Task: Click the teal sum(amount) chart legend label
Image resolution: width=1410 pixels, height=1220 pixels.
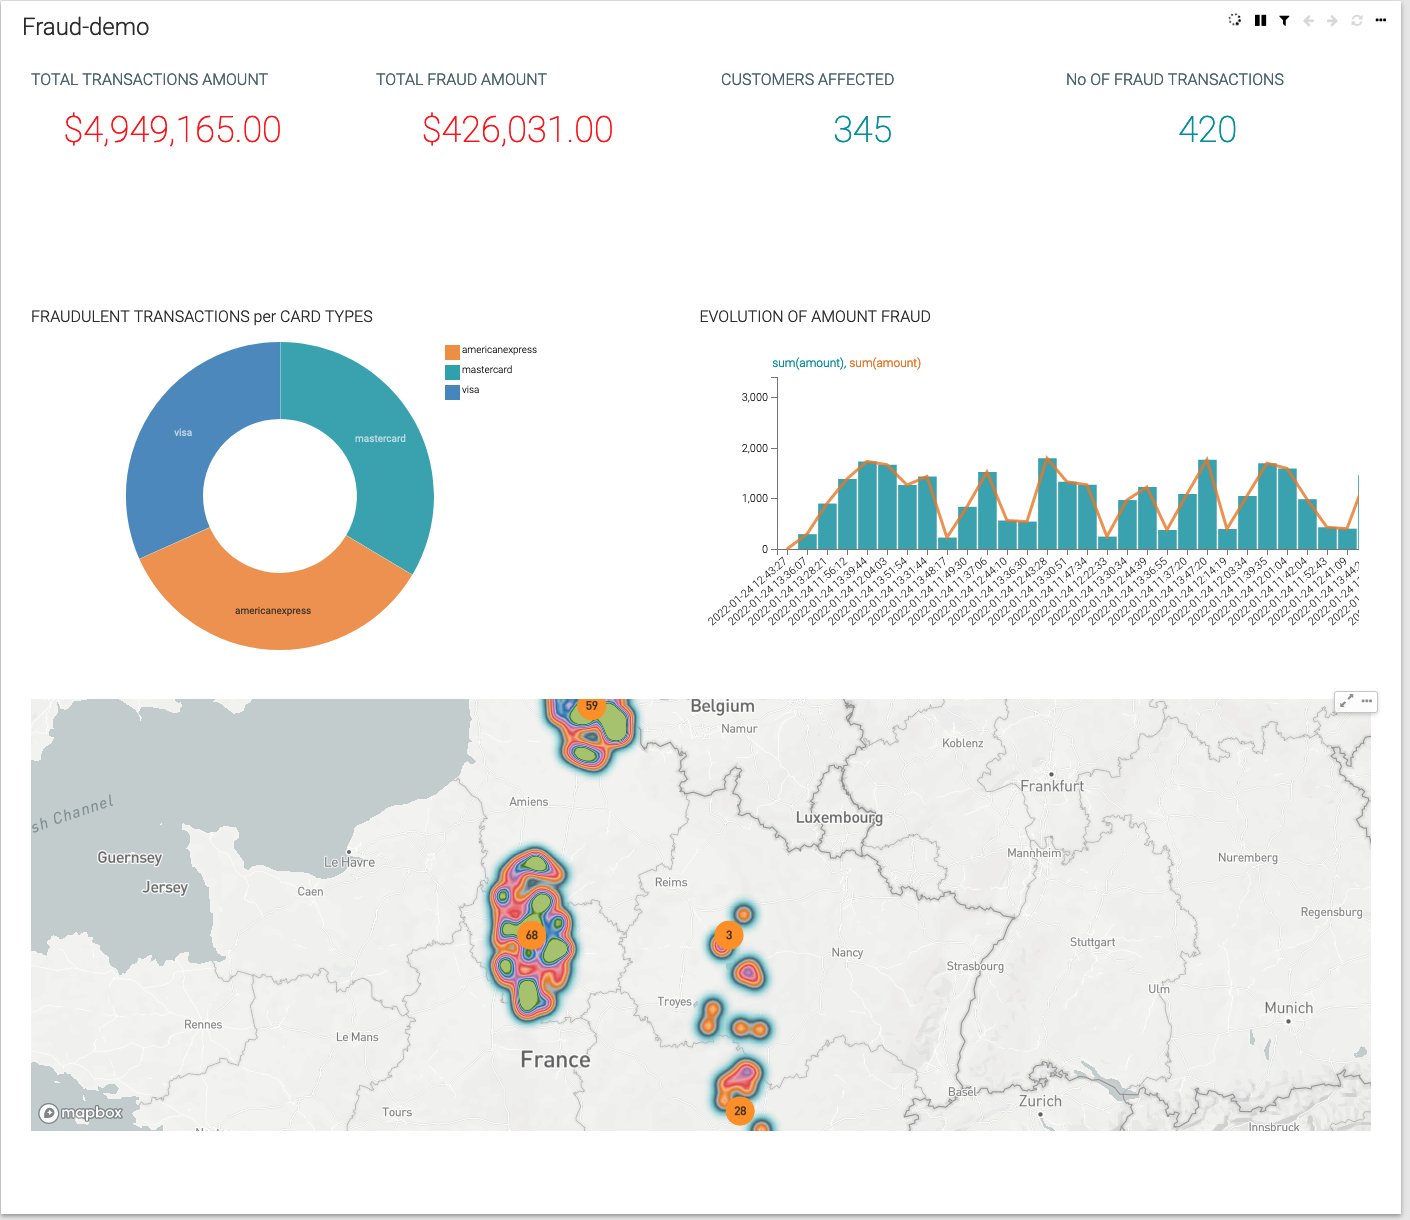Action: tap(808, 363)
